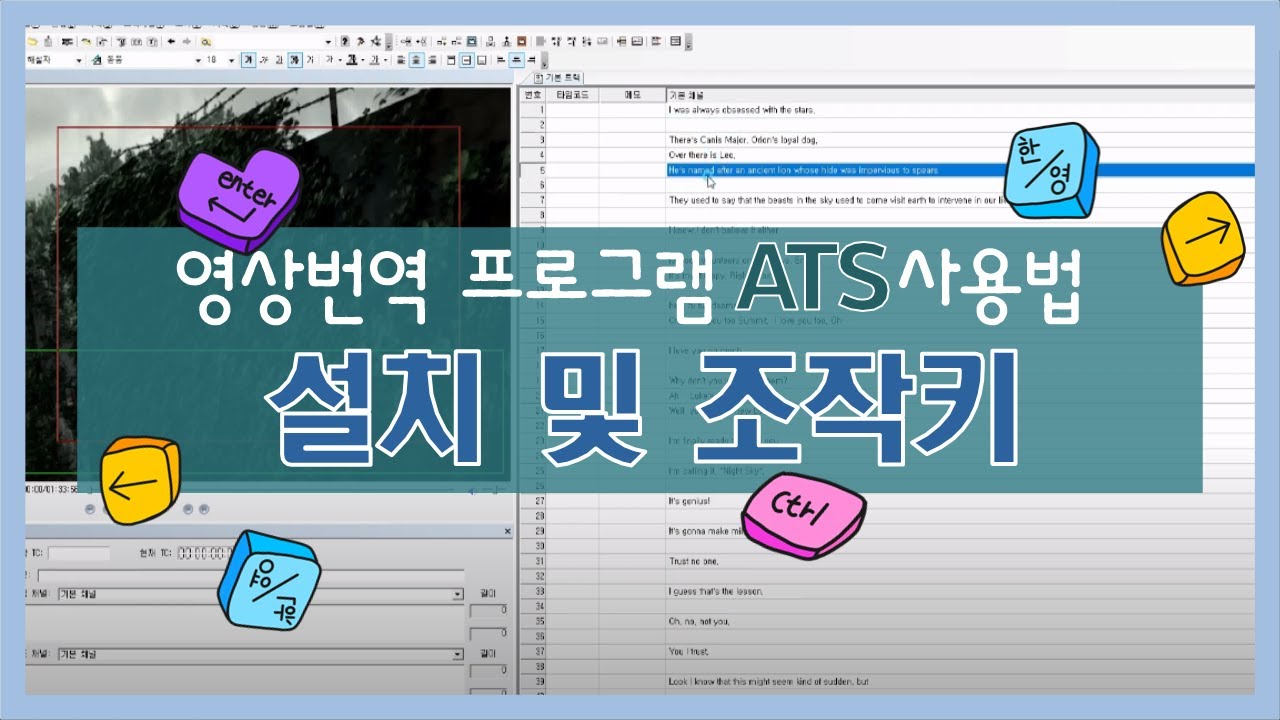Click the 기본 채널 column header
This screenshot has height=720, width=1280.
point(960,95)
